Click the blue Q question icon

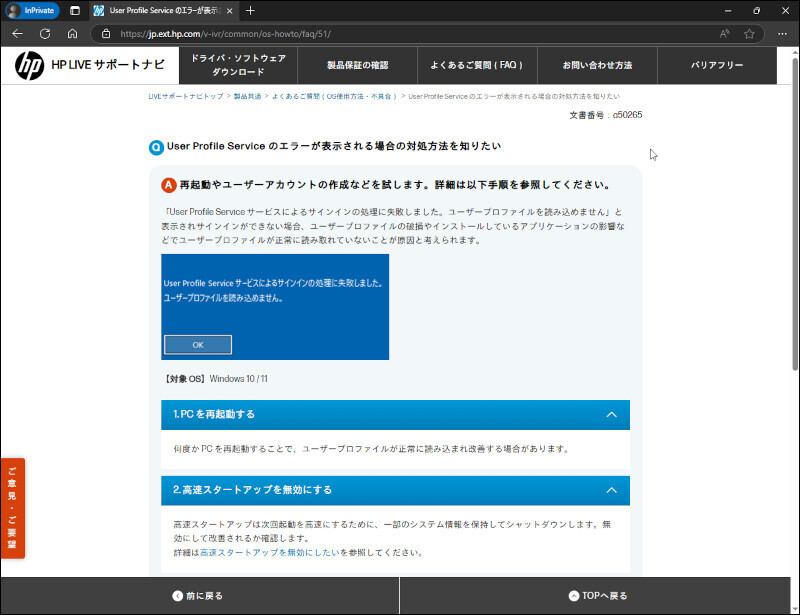click(156, 147)
